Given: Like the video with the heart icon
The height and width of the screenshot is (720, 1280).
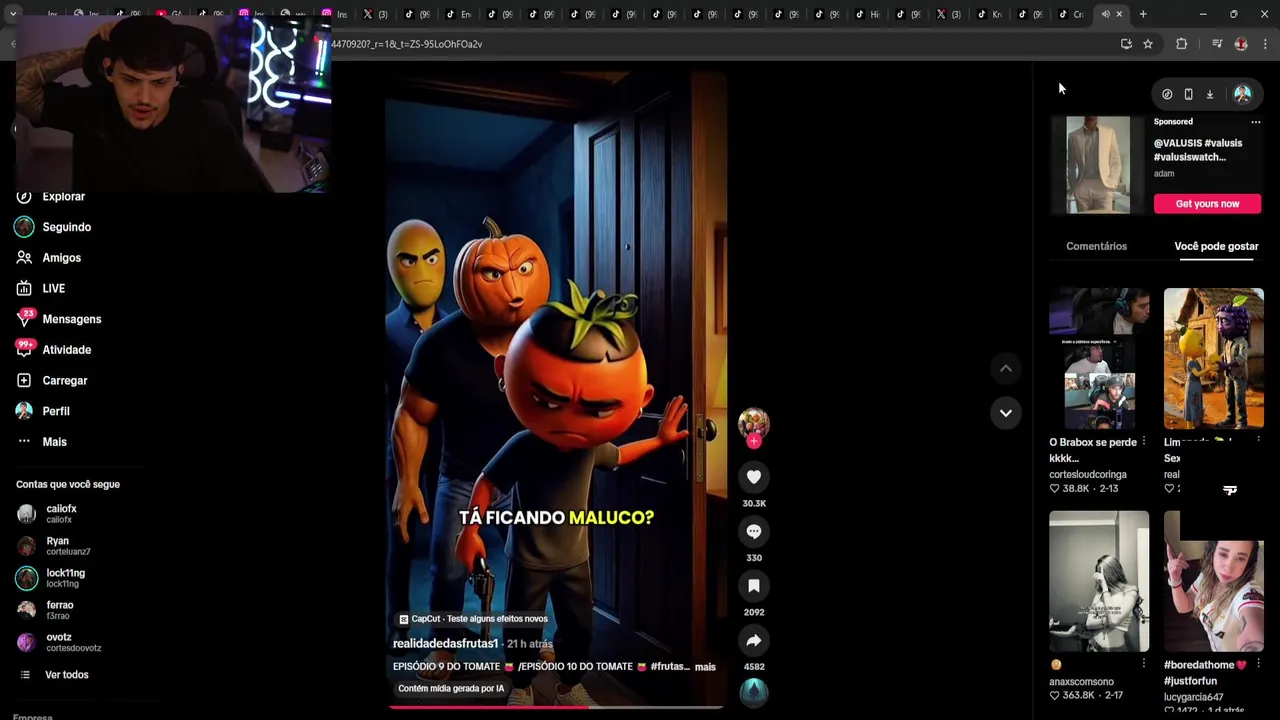Looking at the screenshot, I should 754,477.
